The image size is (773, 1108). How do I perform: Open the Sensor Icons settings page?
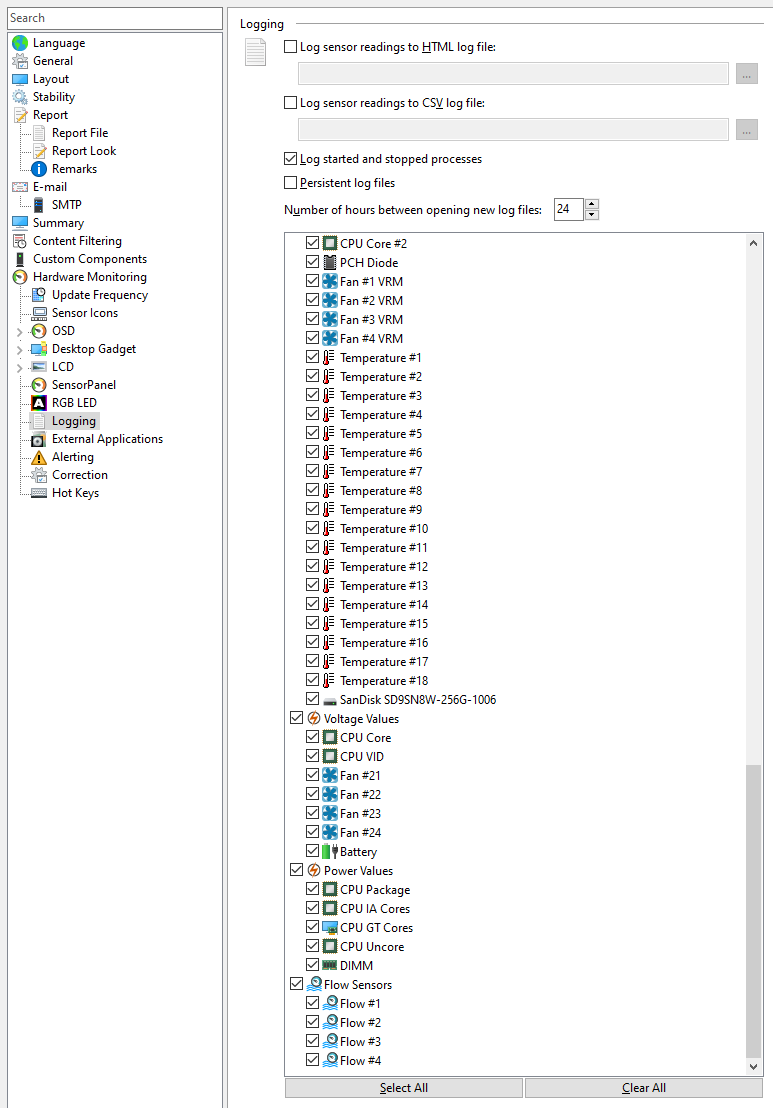coord(84,313)
